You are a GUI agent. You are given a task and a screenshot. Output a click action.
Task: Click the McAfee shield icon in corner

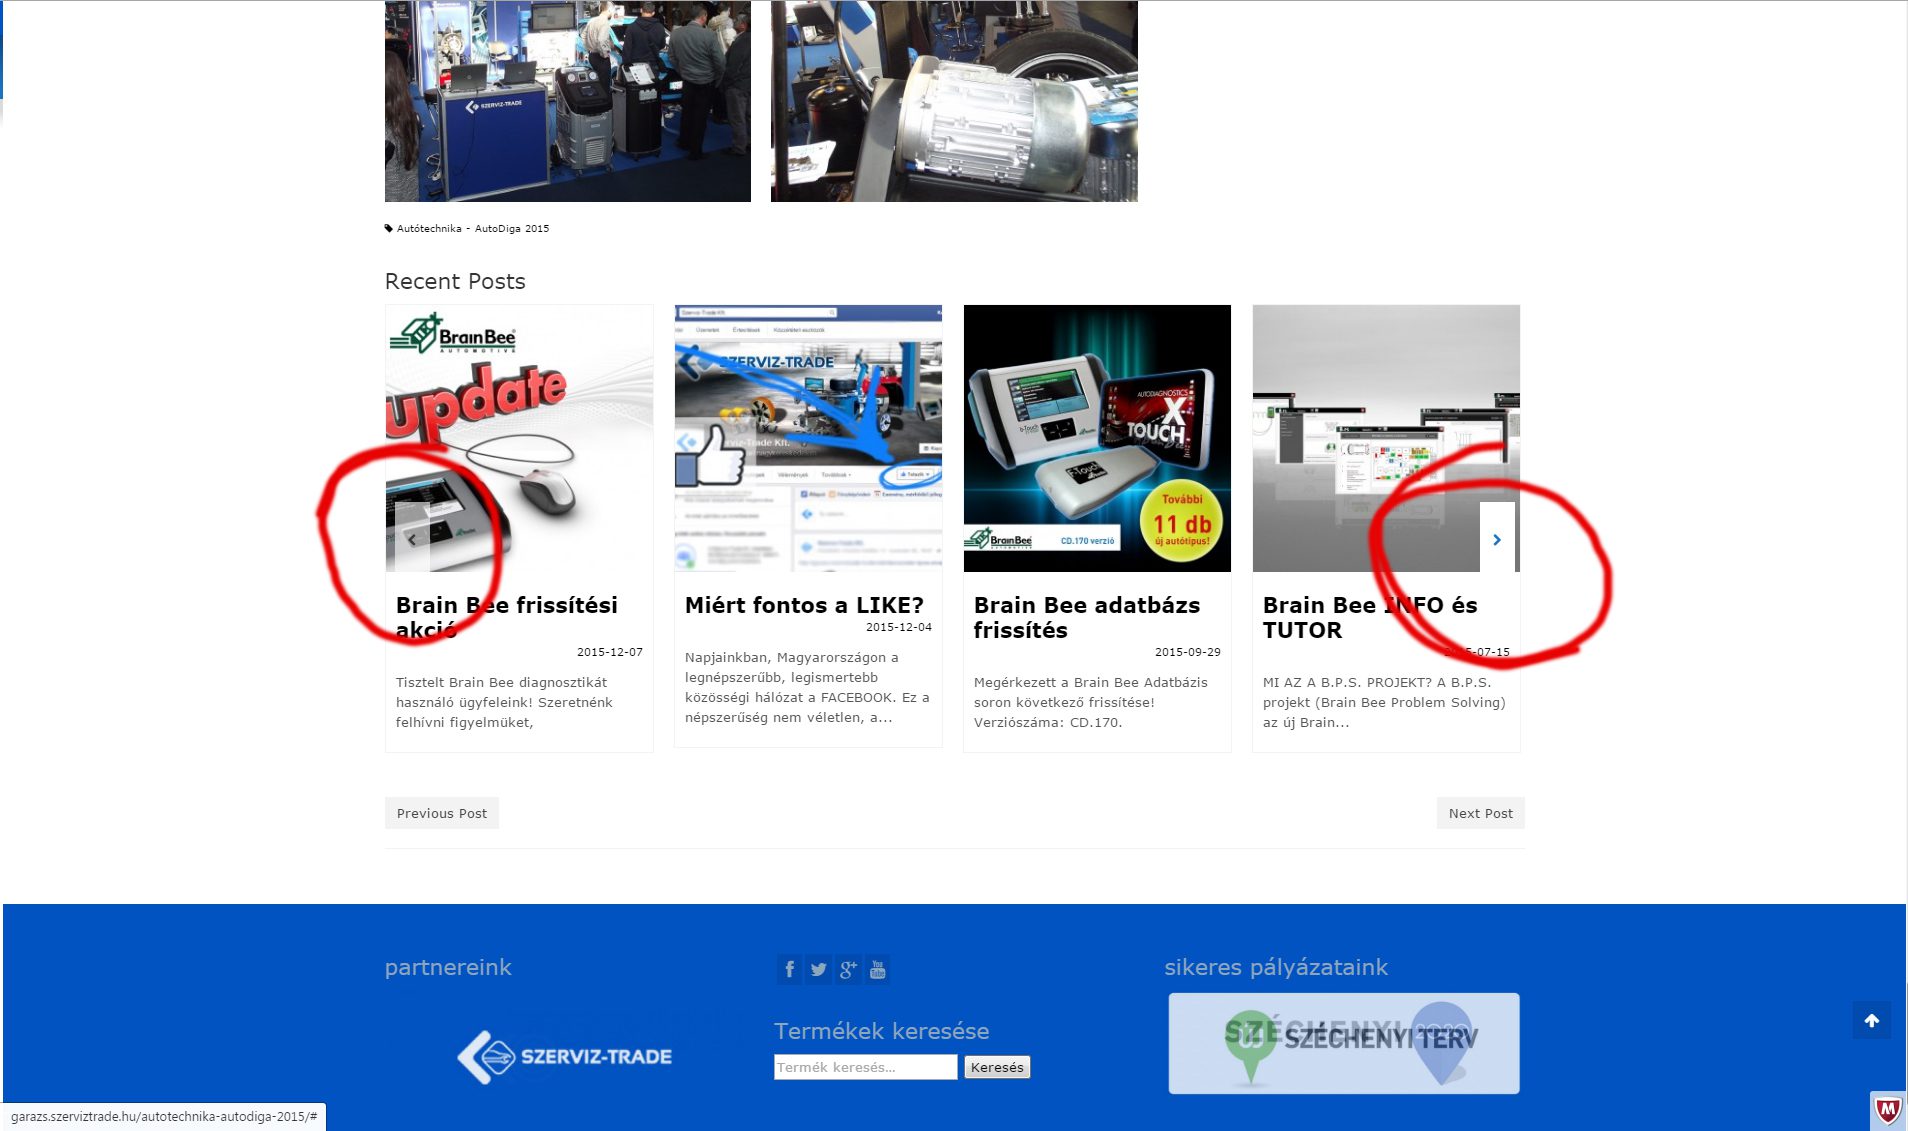click(x=1887, y=1110)
